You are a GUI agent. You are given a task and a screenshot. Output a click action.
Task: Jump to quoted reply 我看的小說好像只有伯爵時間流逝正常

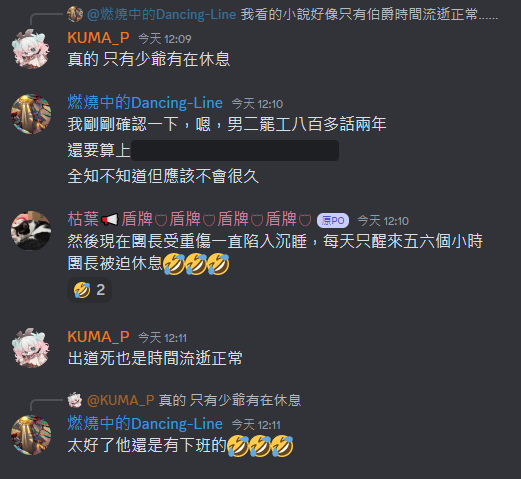point(369,14)
